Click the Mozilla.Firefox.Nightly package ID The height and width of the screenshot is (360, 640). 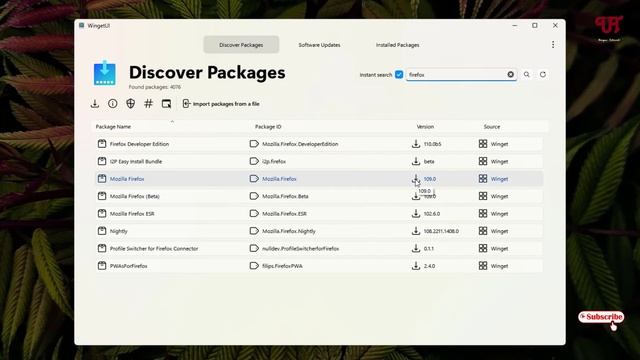[x=289, y=231]
